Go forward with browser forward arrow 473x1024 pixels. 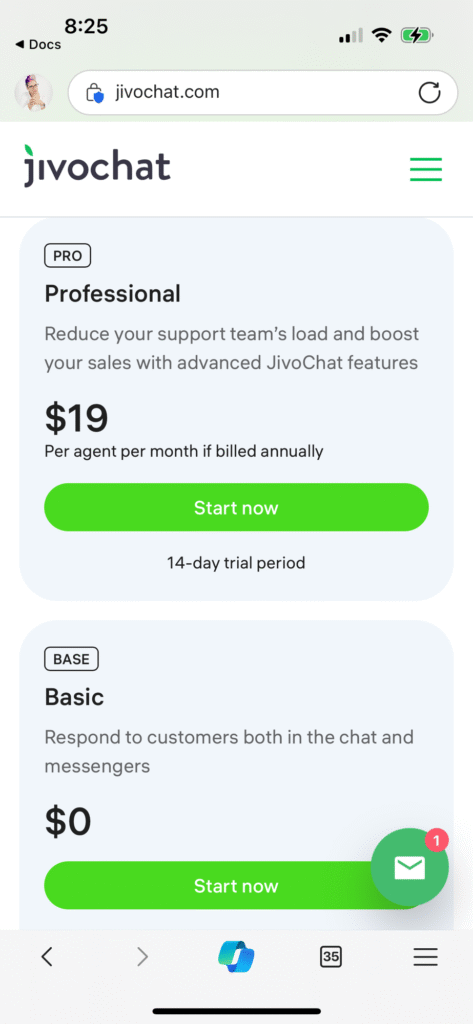pos(142,957)
